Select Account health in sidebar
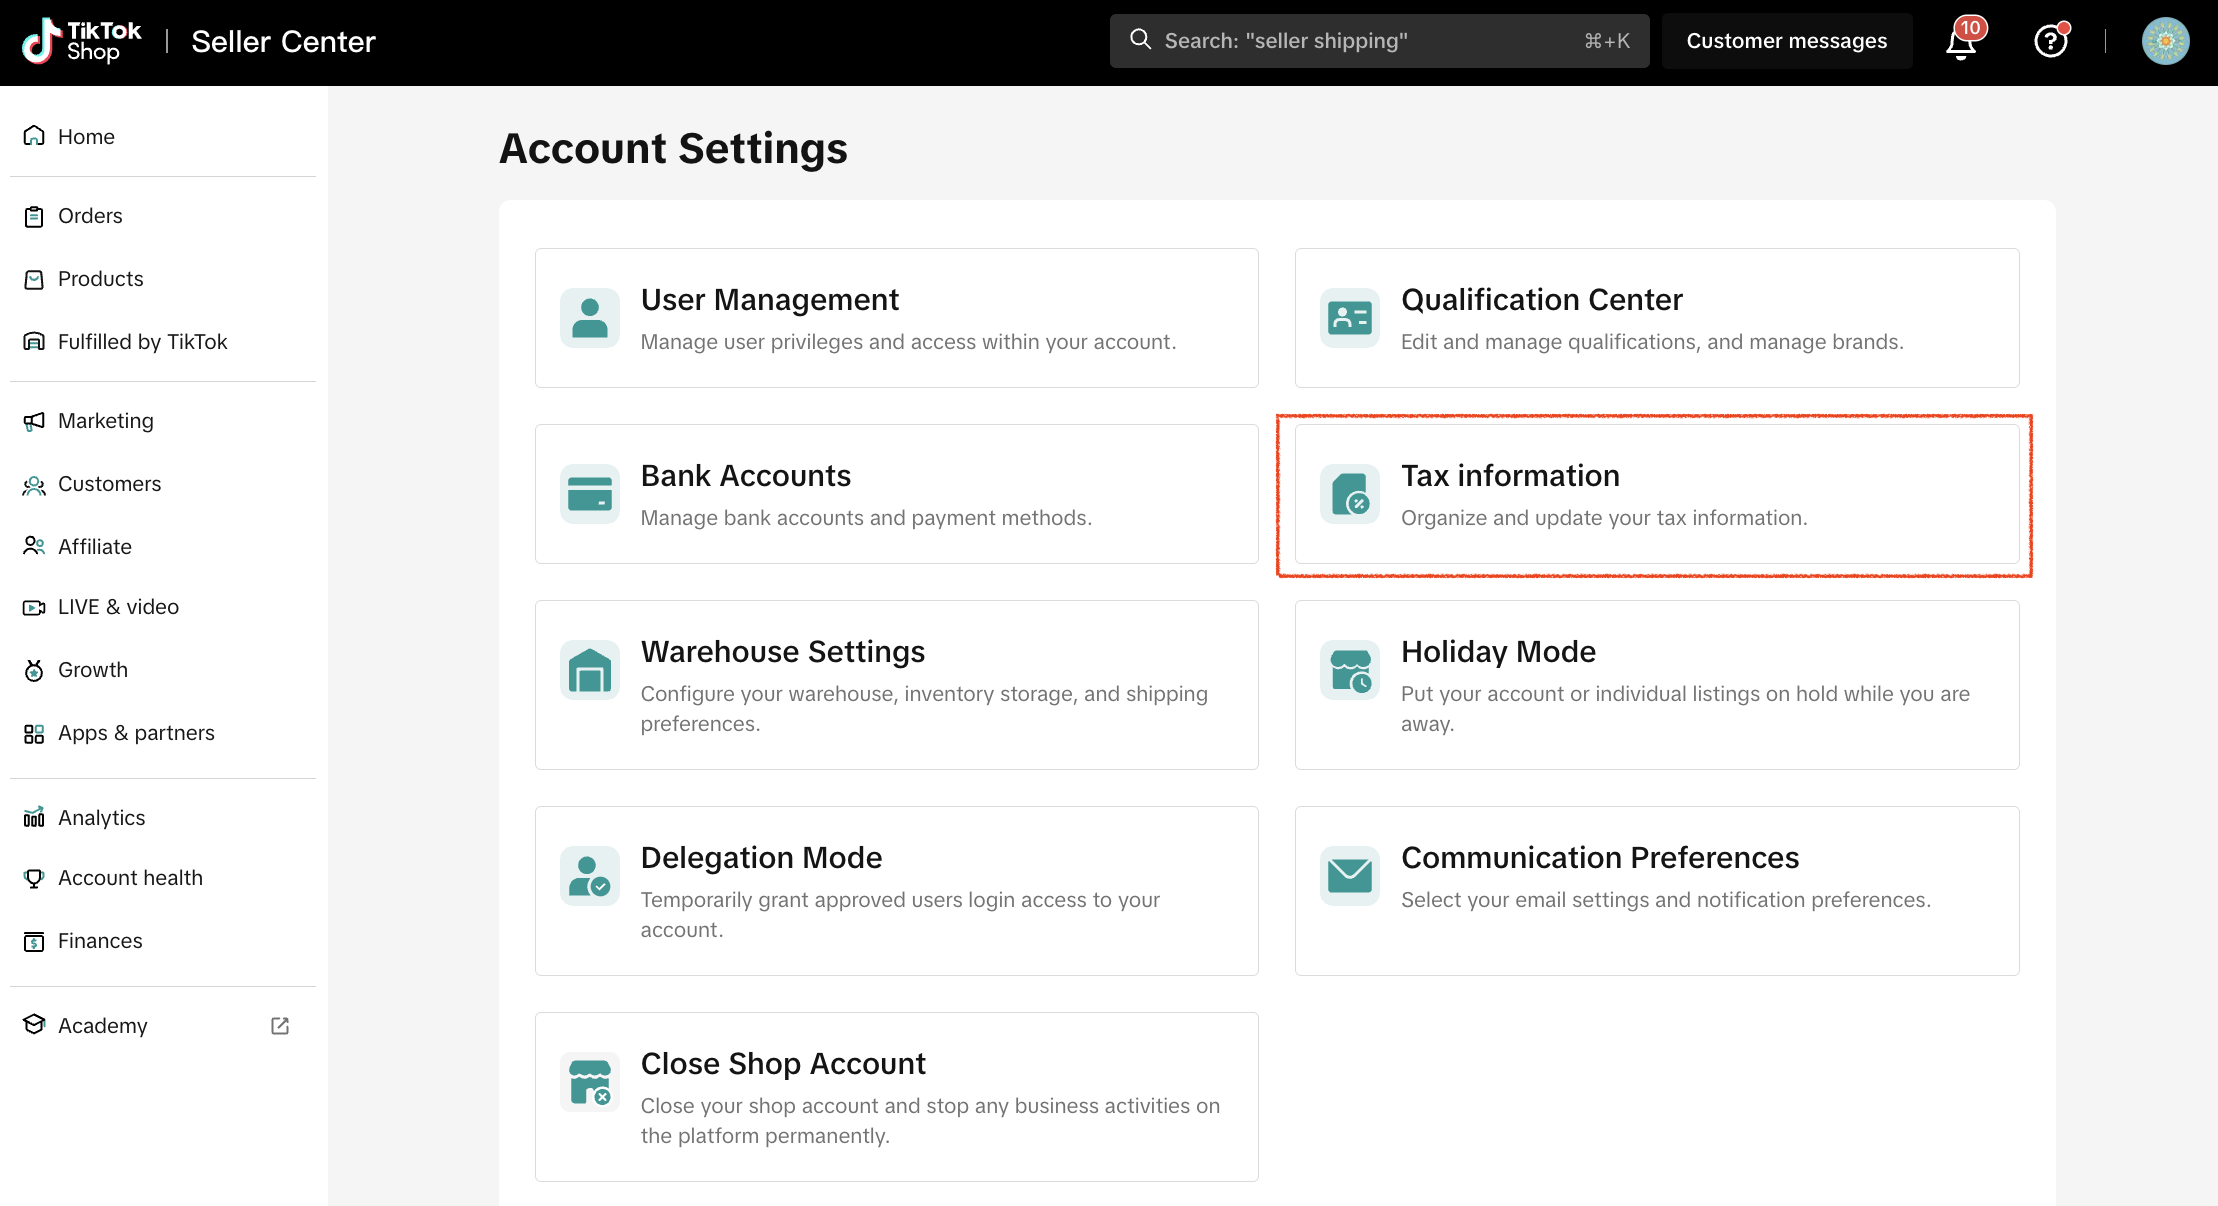The height and width of the screenshot is (1206, 2218). 130,878
